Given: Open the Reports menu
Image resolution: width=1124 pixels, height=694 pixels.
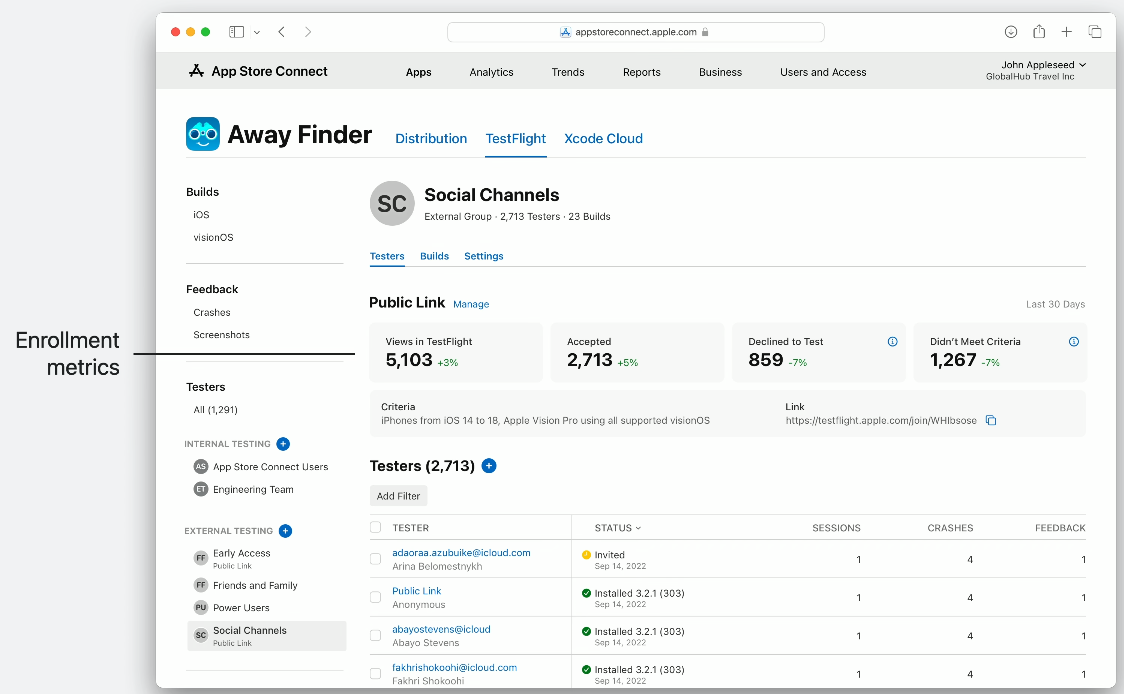Looking at the screenshot, I should [x=642, y=72].
